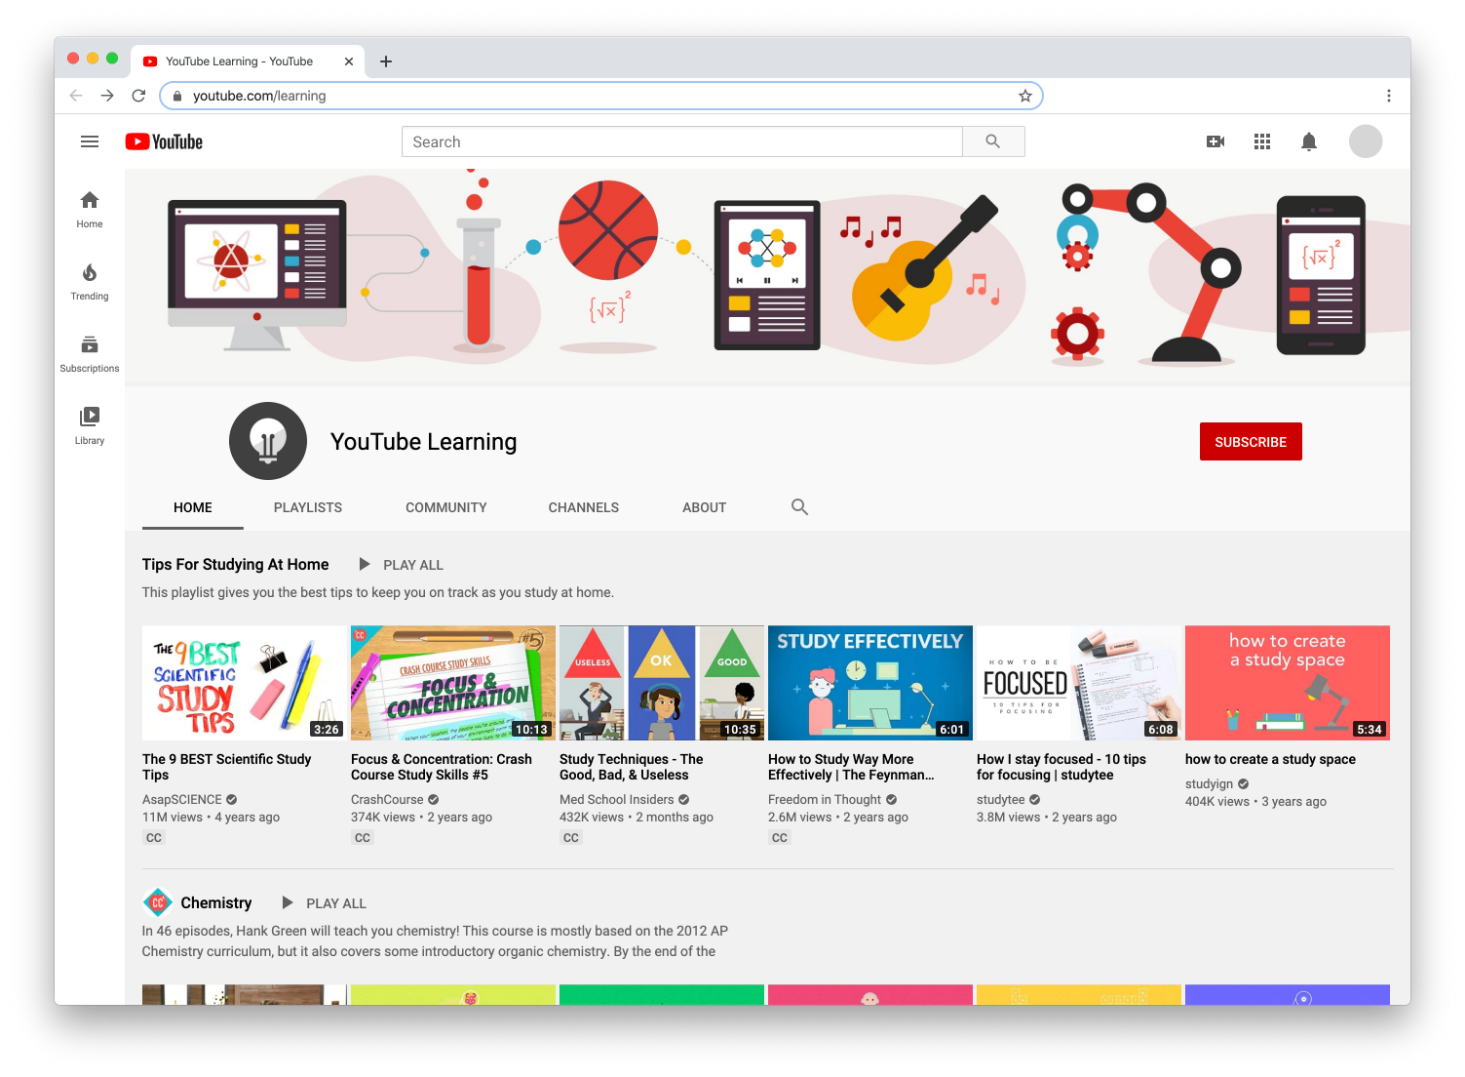Open a new browser tab
The image size is (1465, 1077).
click(386, 62)
